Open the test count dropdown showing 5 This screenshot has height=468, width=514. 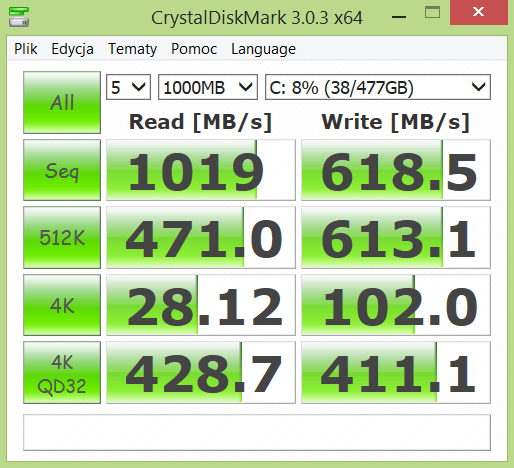point(128,87)
